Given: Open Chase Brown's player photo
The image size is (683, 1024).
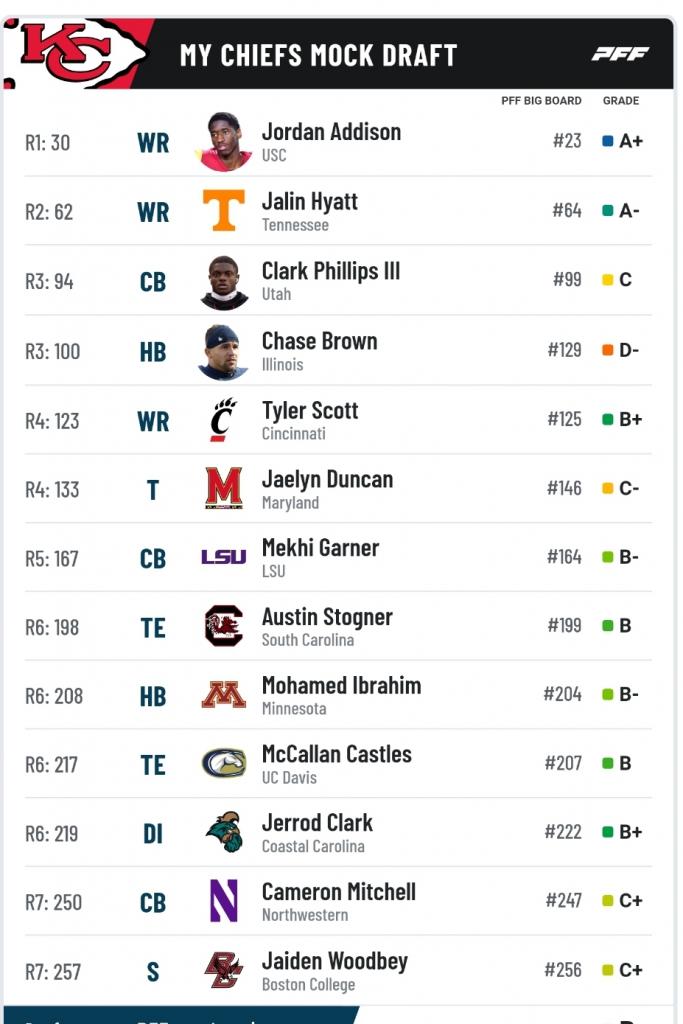Looking at the screenshot, I should tap(223, 352).
